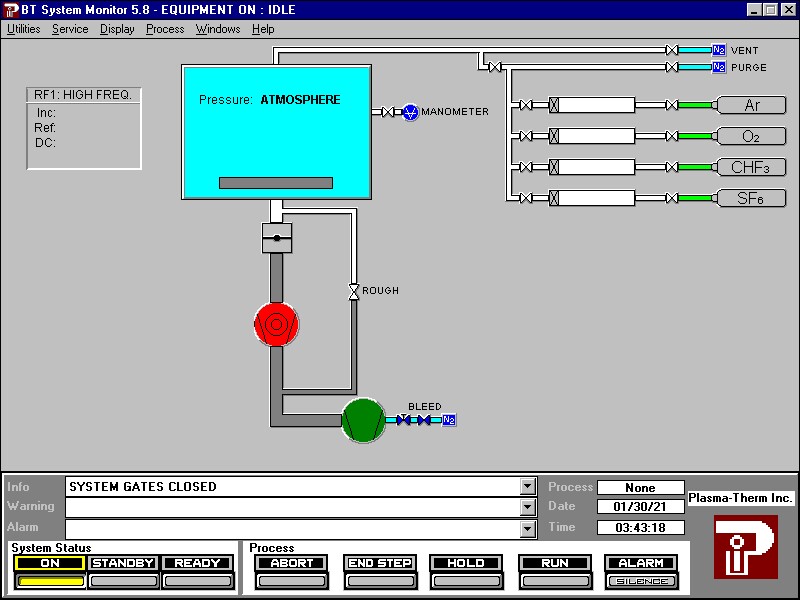This screenshot has height=600, width=800.
Task: Expand the Warning message dropdown
Action: pos(528,507)
